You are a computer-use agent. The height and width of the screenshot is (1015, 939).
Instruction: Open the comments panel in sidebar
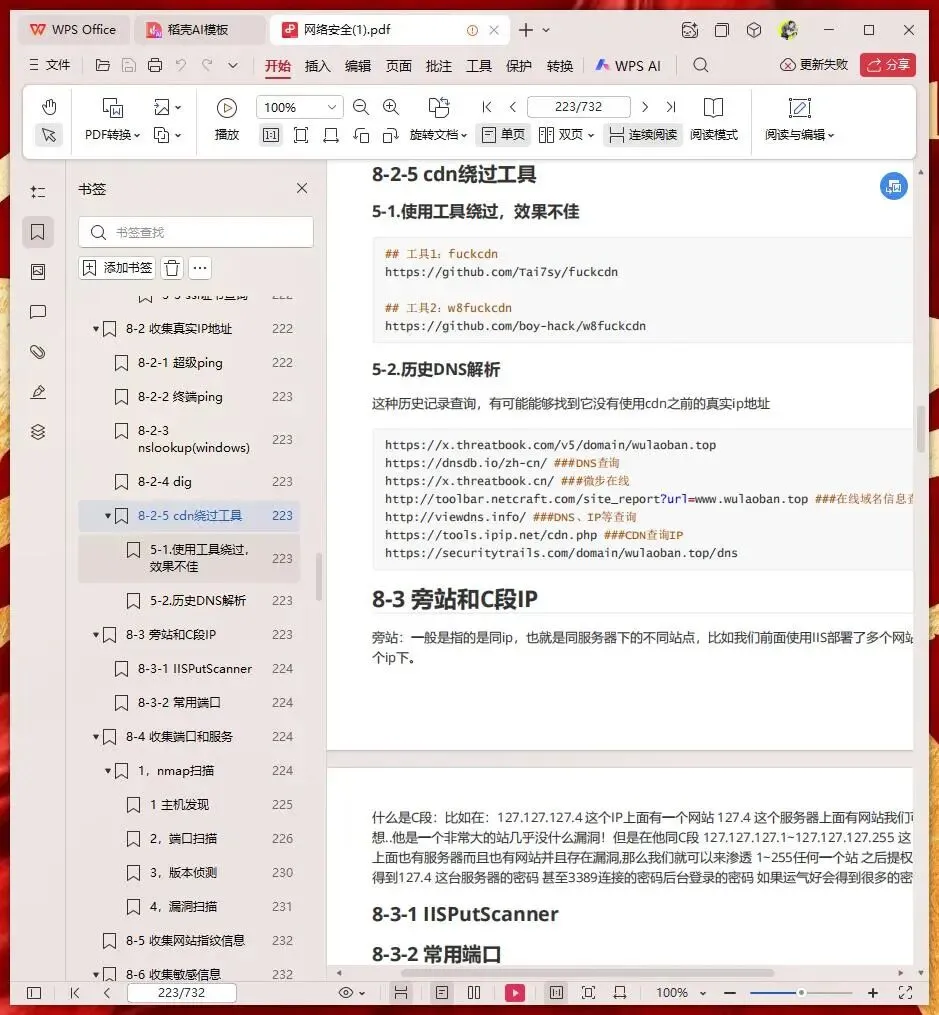(x=38, y=312)
